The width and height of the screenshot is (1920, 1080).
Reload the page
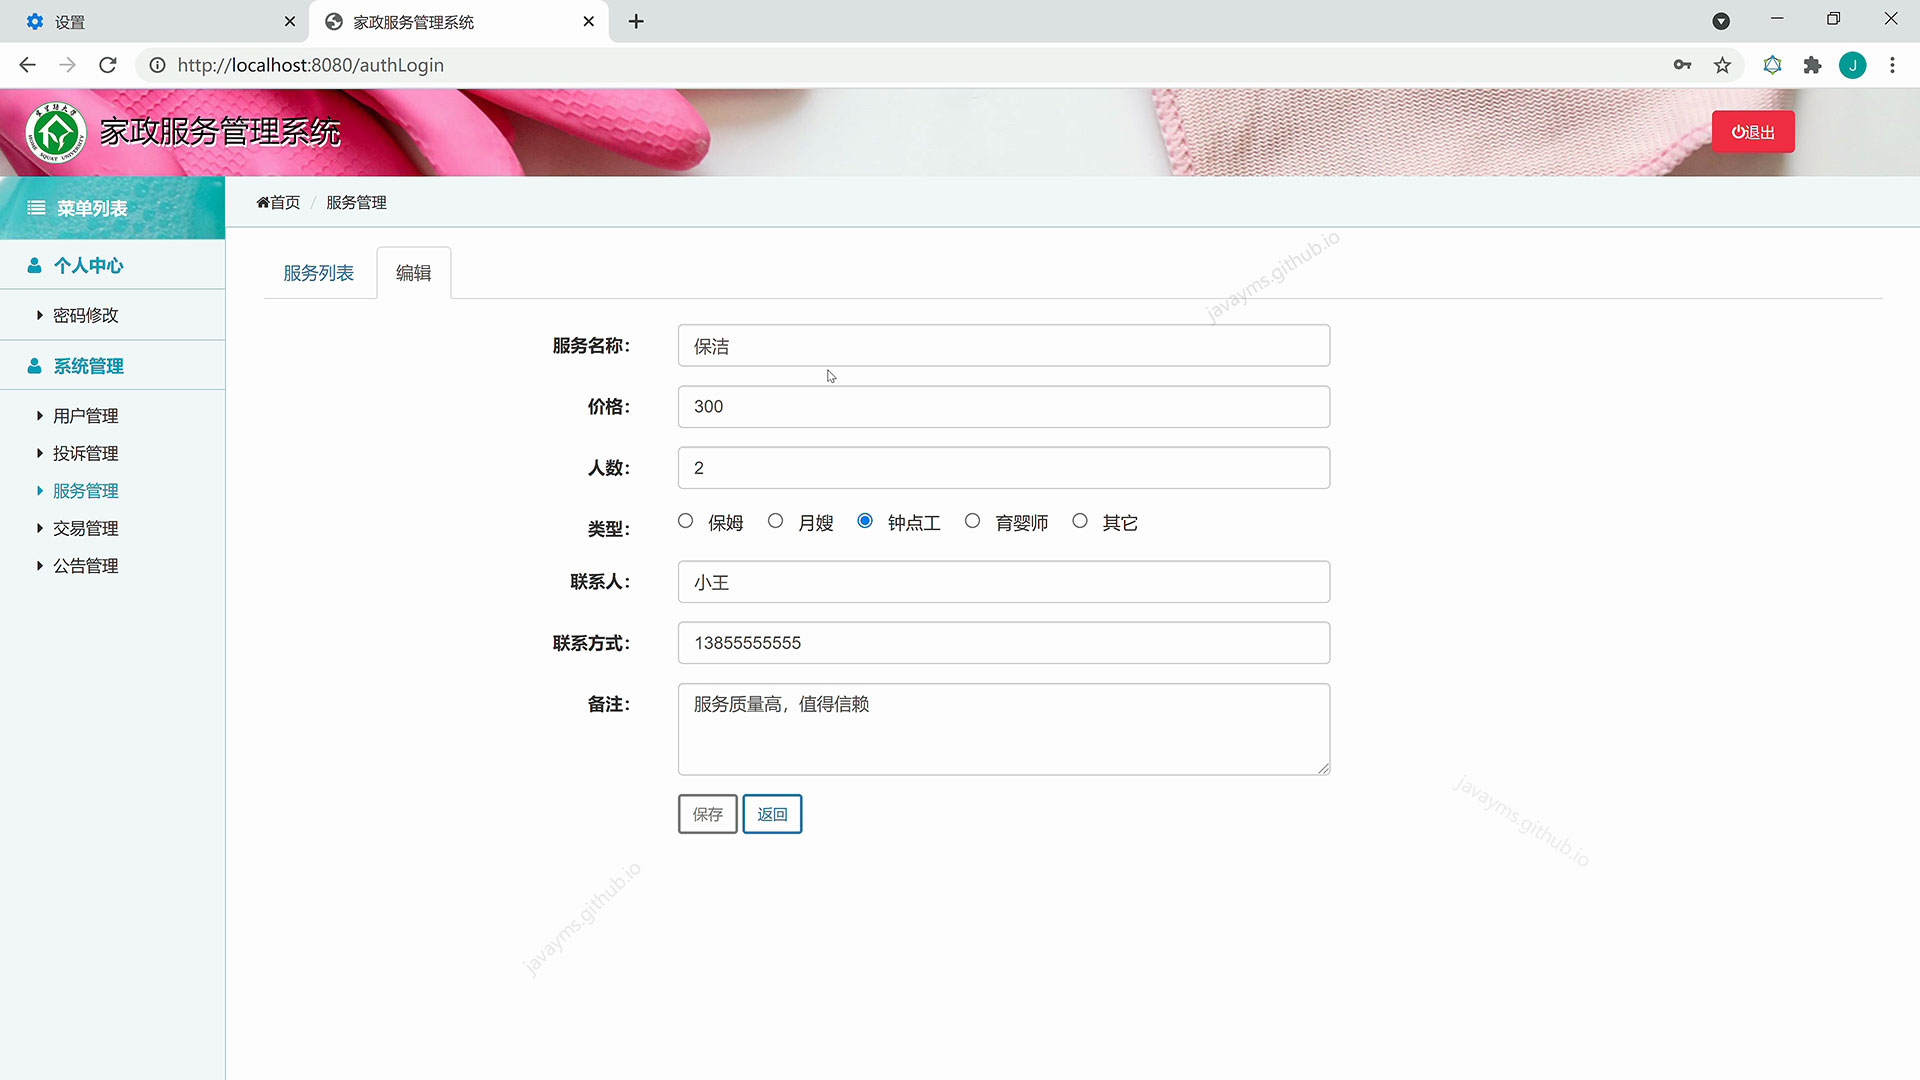click(108, 65)
